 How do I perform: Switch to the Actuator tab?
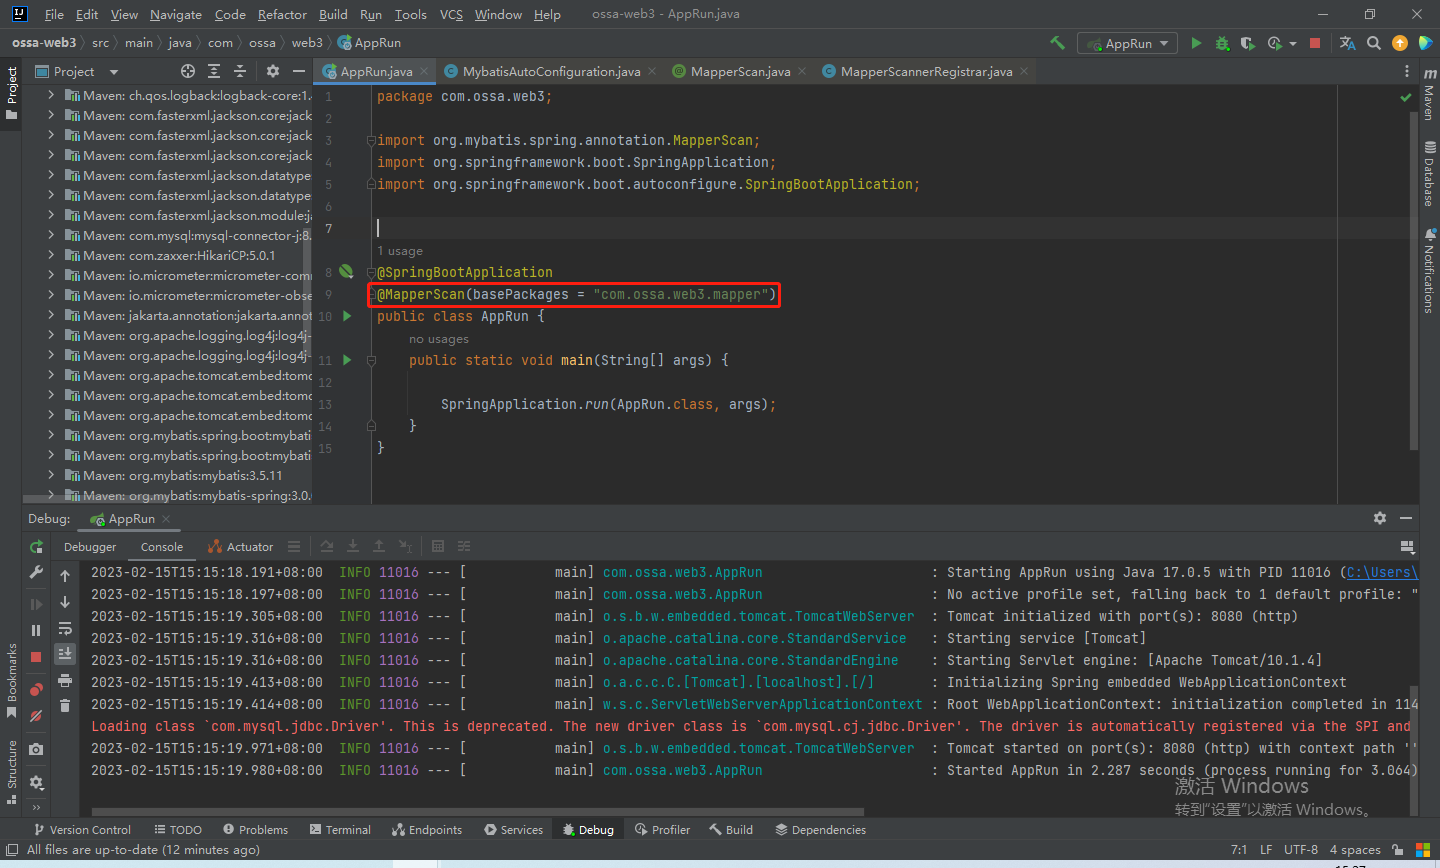(x=240, y=547)
